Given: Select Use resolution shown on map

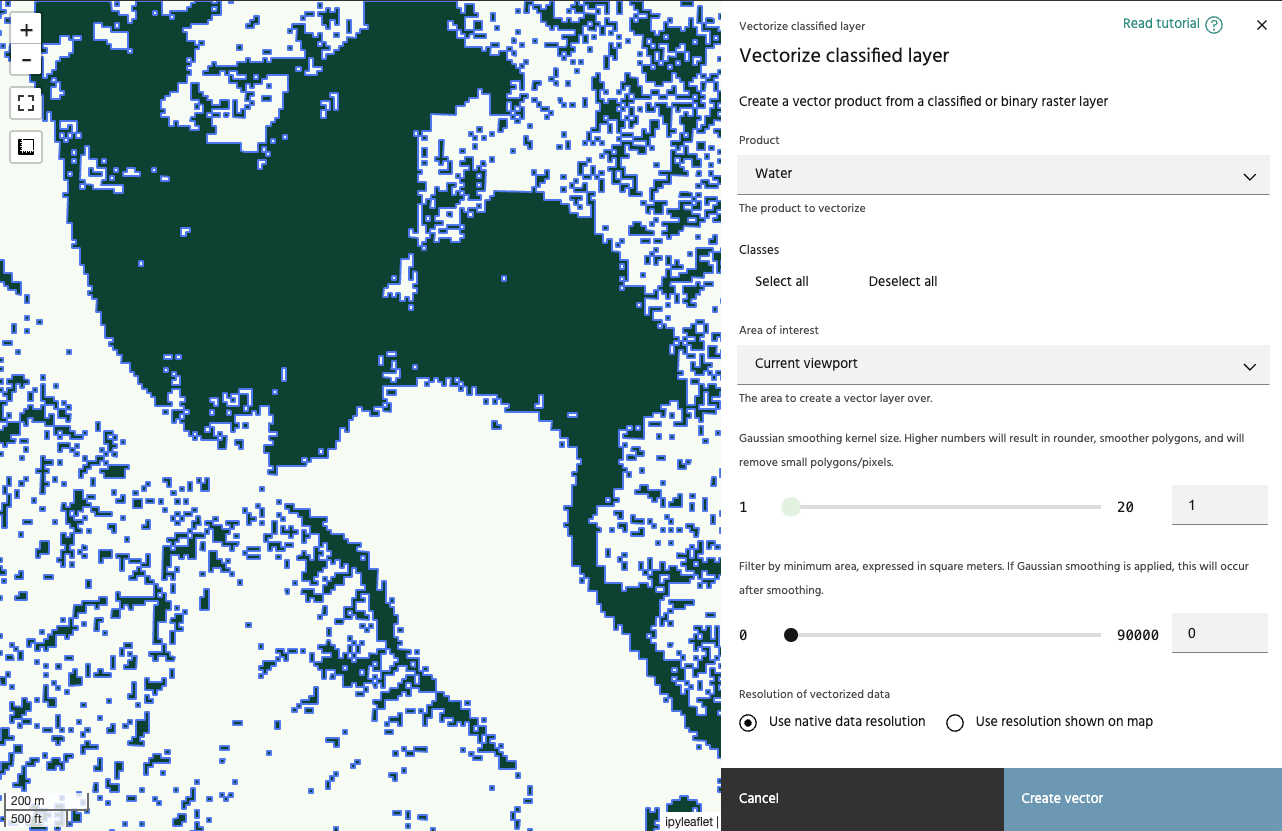Looking at the screenshot, I should click(x=955, y=722).
